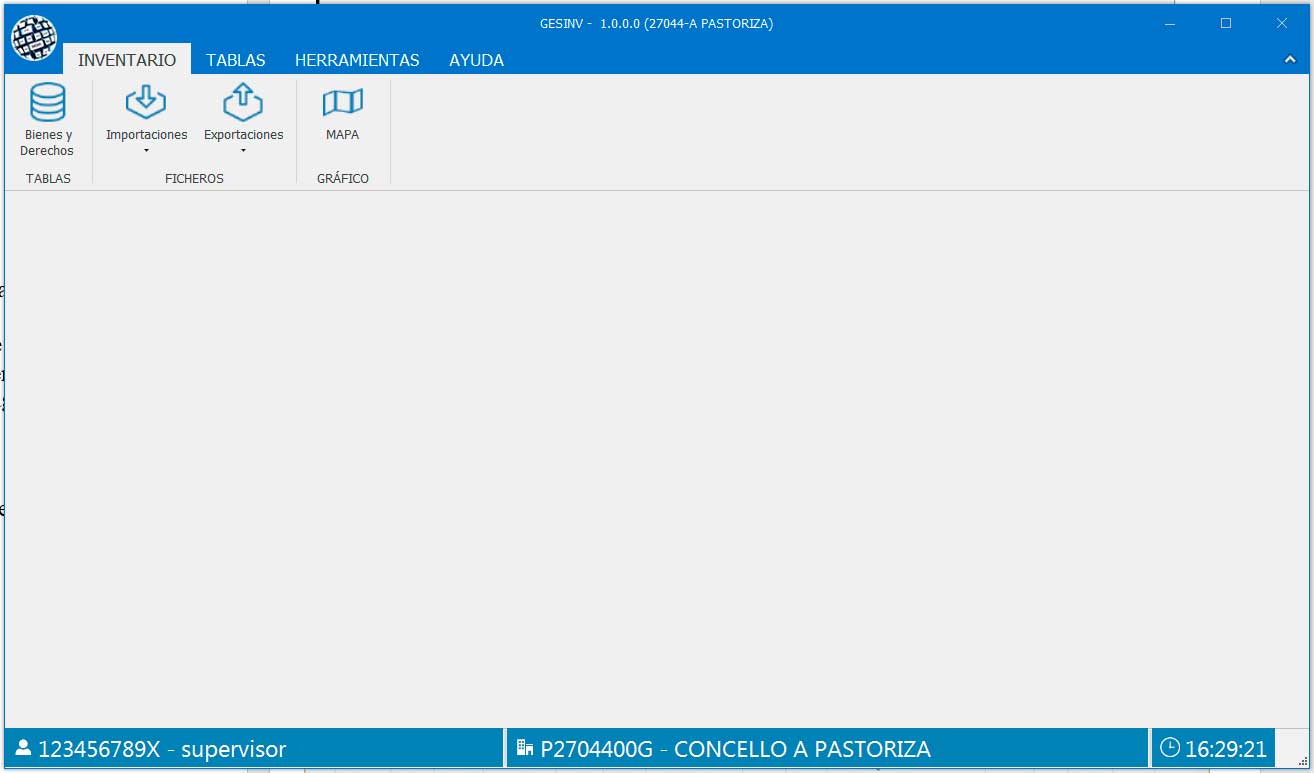Image resolution: width=1314 pixels, height=773 pixels.
Task: Click the GESINV application logo
Action: [x=34, y=38]
